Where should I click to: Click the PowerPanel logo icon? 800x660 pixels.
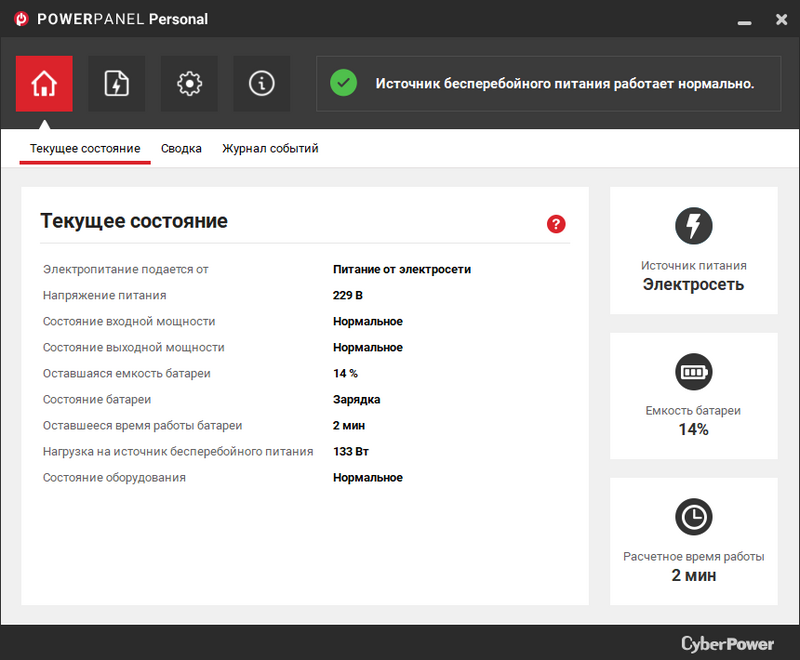pos(21,20)
